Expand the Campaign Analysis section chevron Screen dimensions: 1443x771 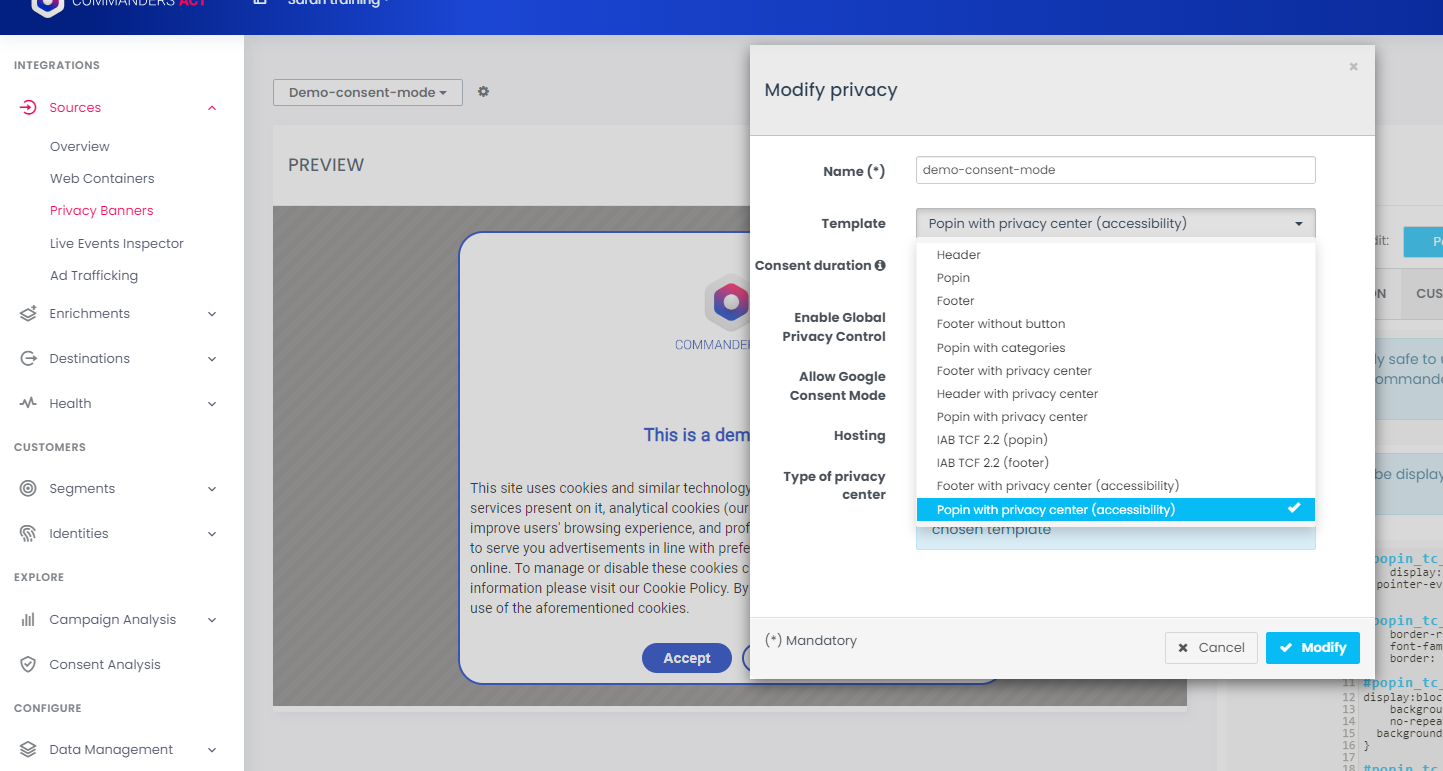212,620
